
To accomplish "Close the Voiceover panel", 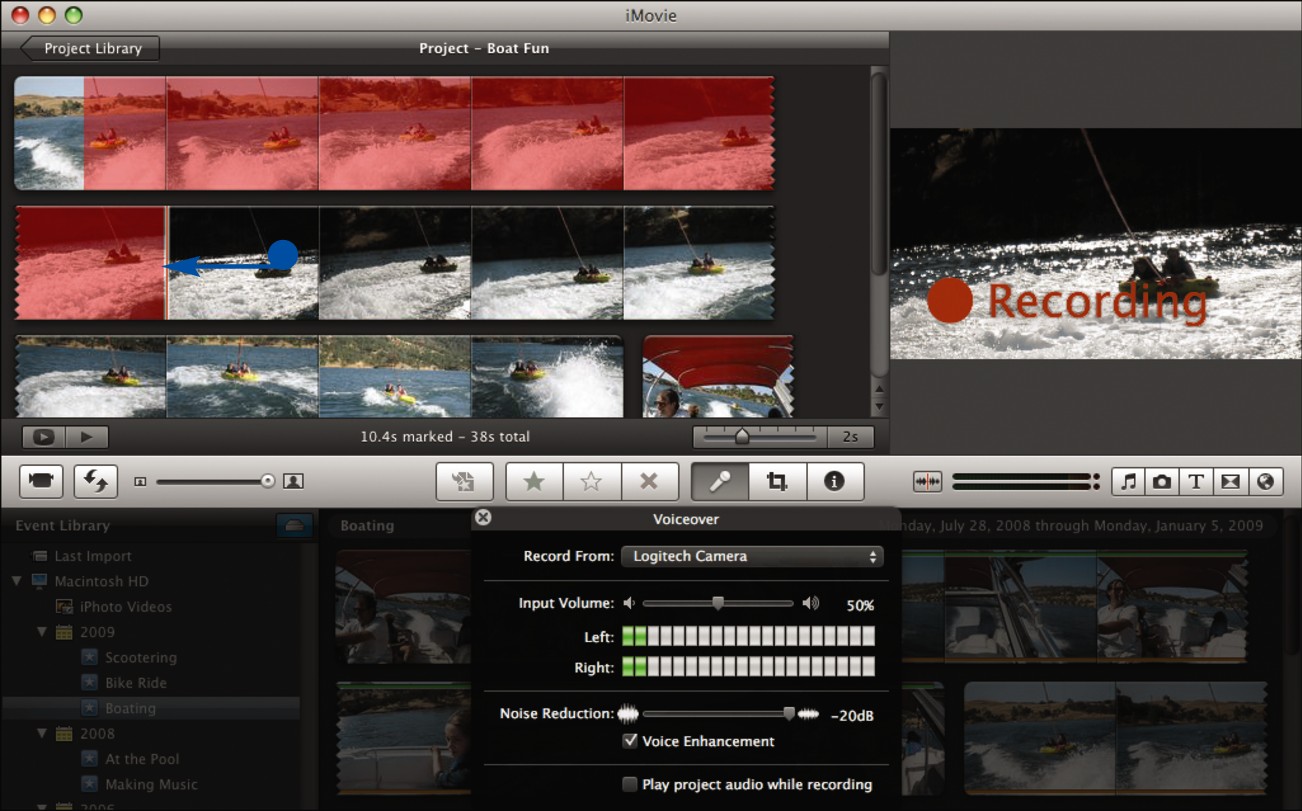I will click(483, 517).
